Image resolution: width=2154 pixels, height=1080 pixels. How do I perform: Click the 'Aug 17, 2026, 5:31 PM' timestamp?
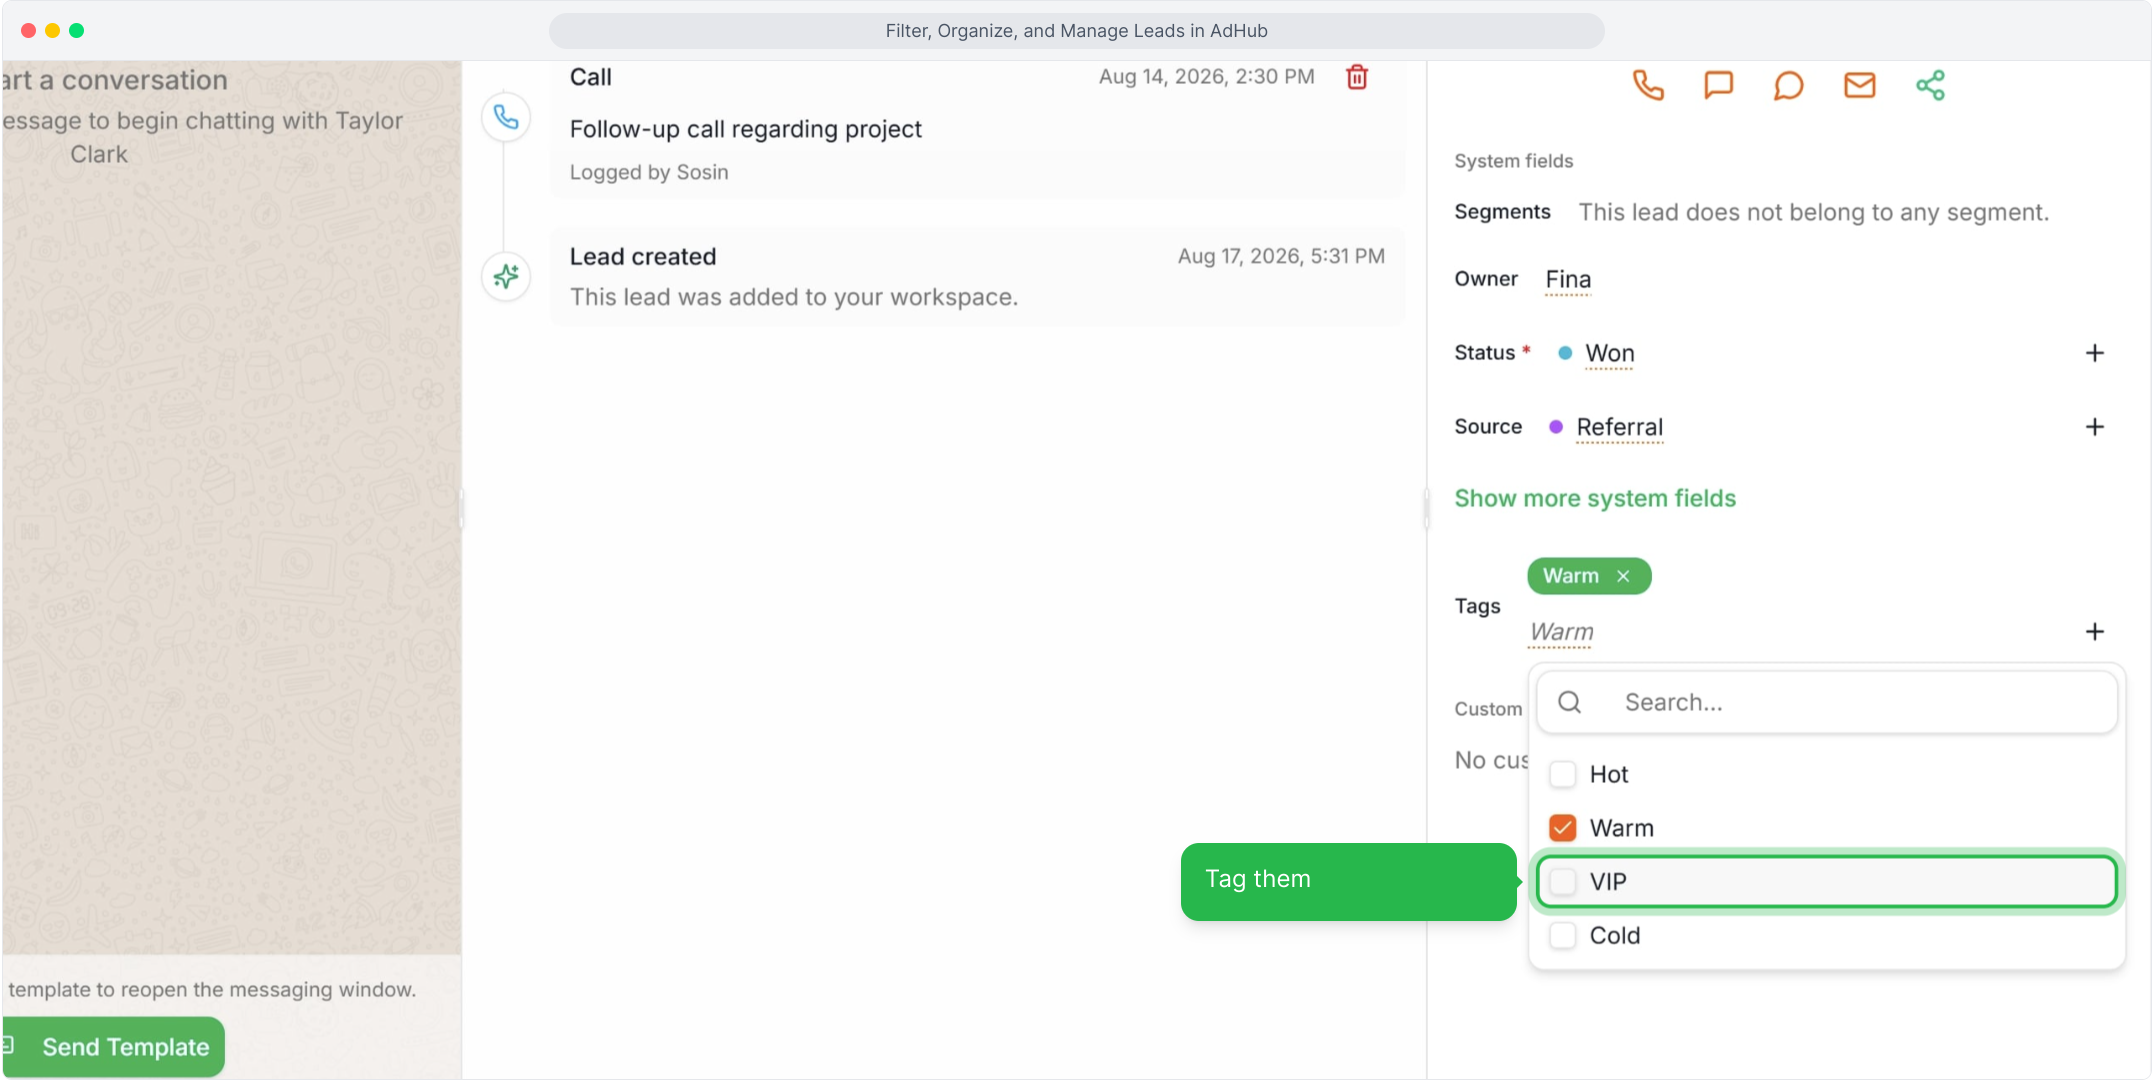1281,257
